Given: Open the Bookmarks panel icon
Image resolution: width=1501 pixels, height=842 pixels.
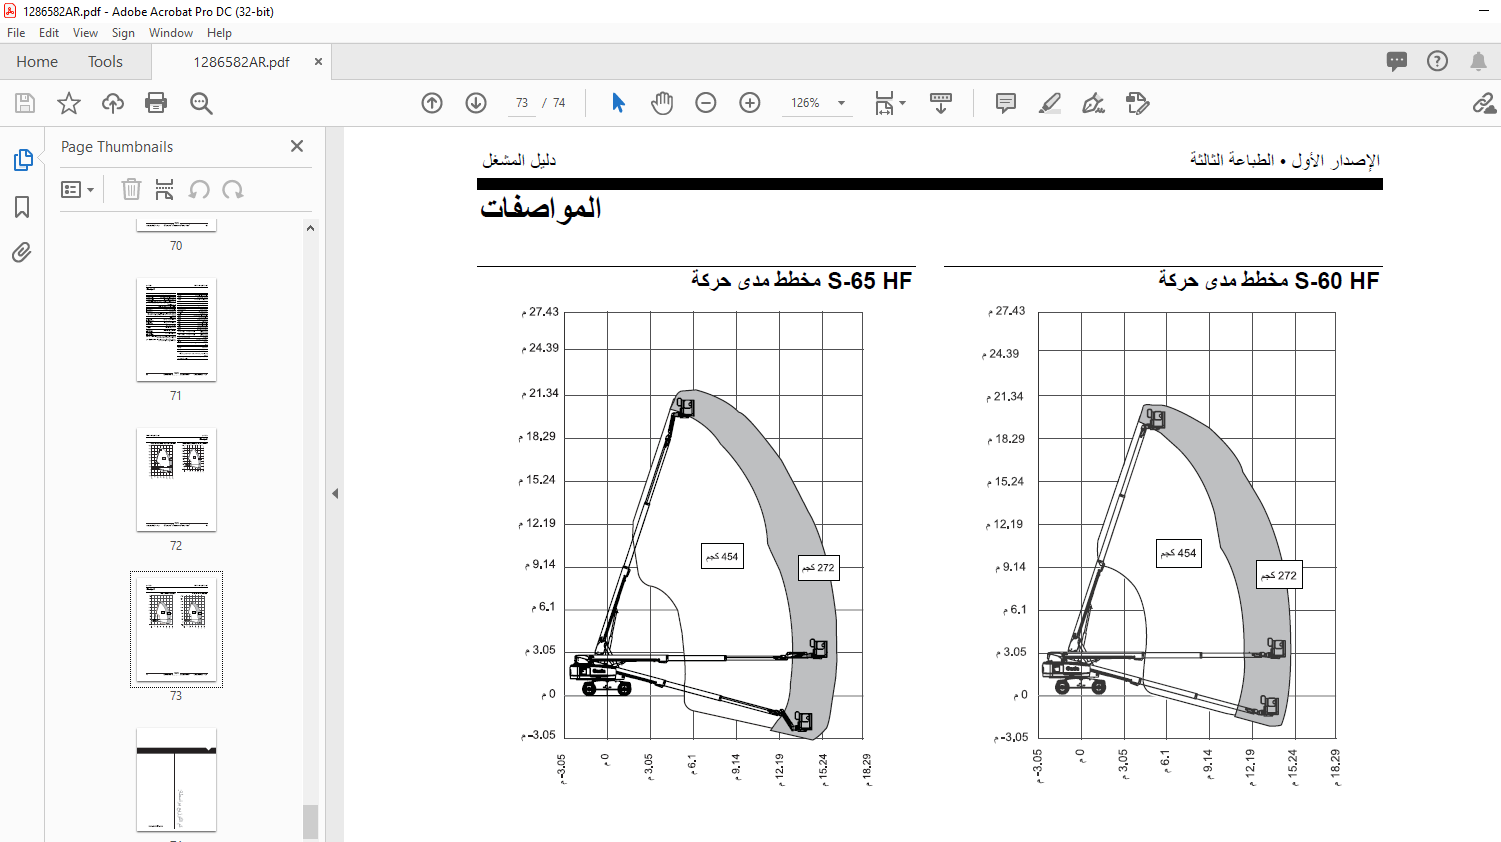Looking at the screenshot, I should pyautogui.click(x=22, y=207).
